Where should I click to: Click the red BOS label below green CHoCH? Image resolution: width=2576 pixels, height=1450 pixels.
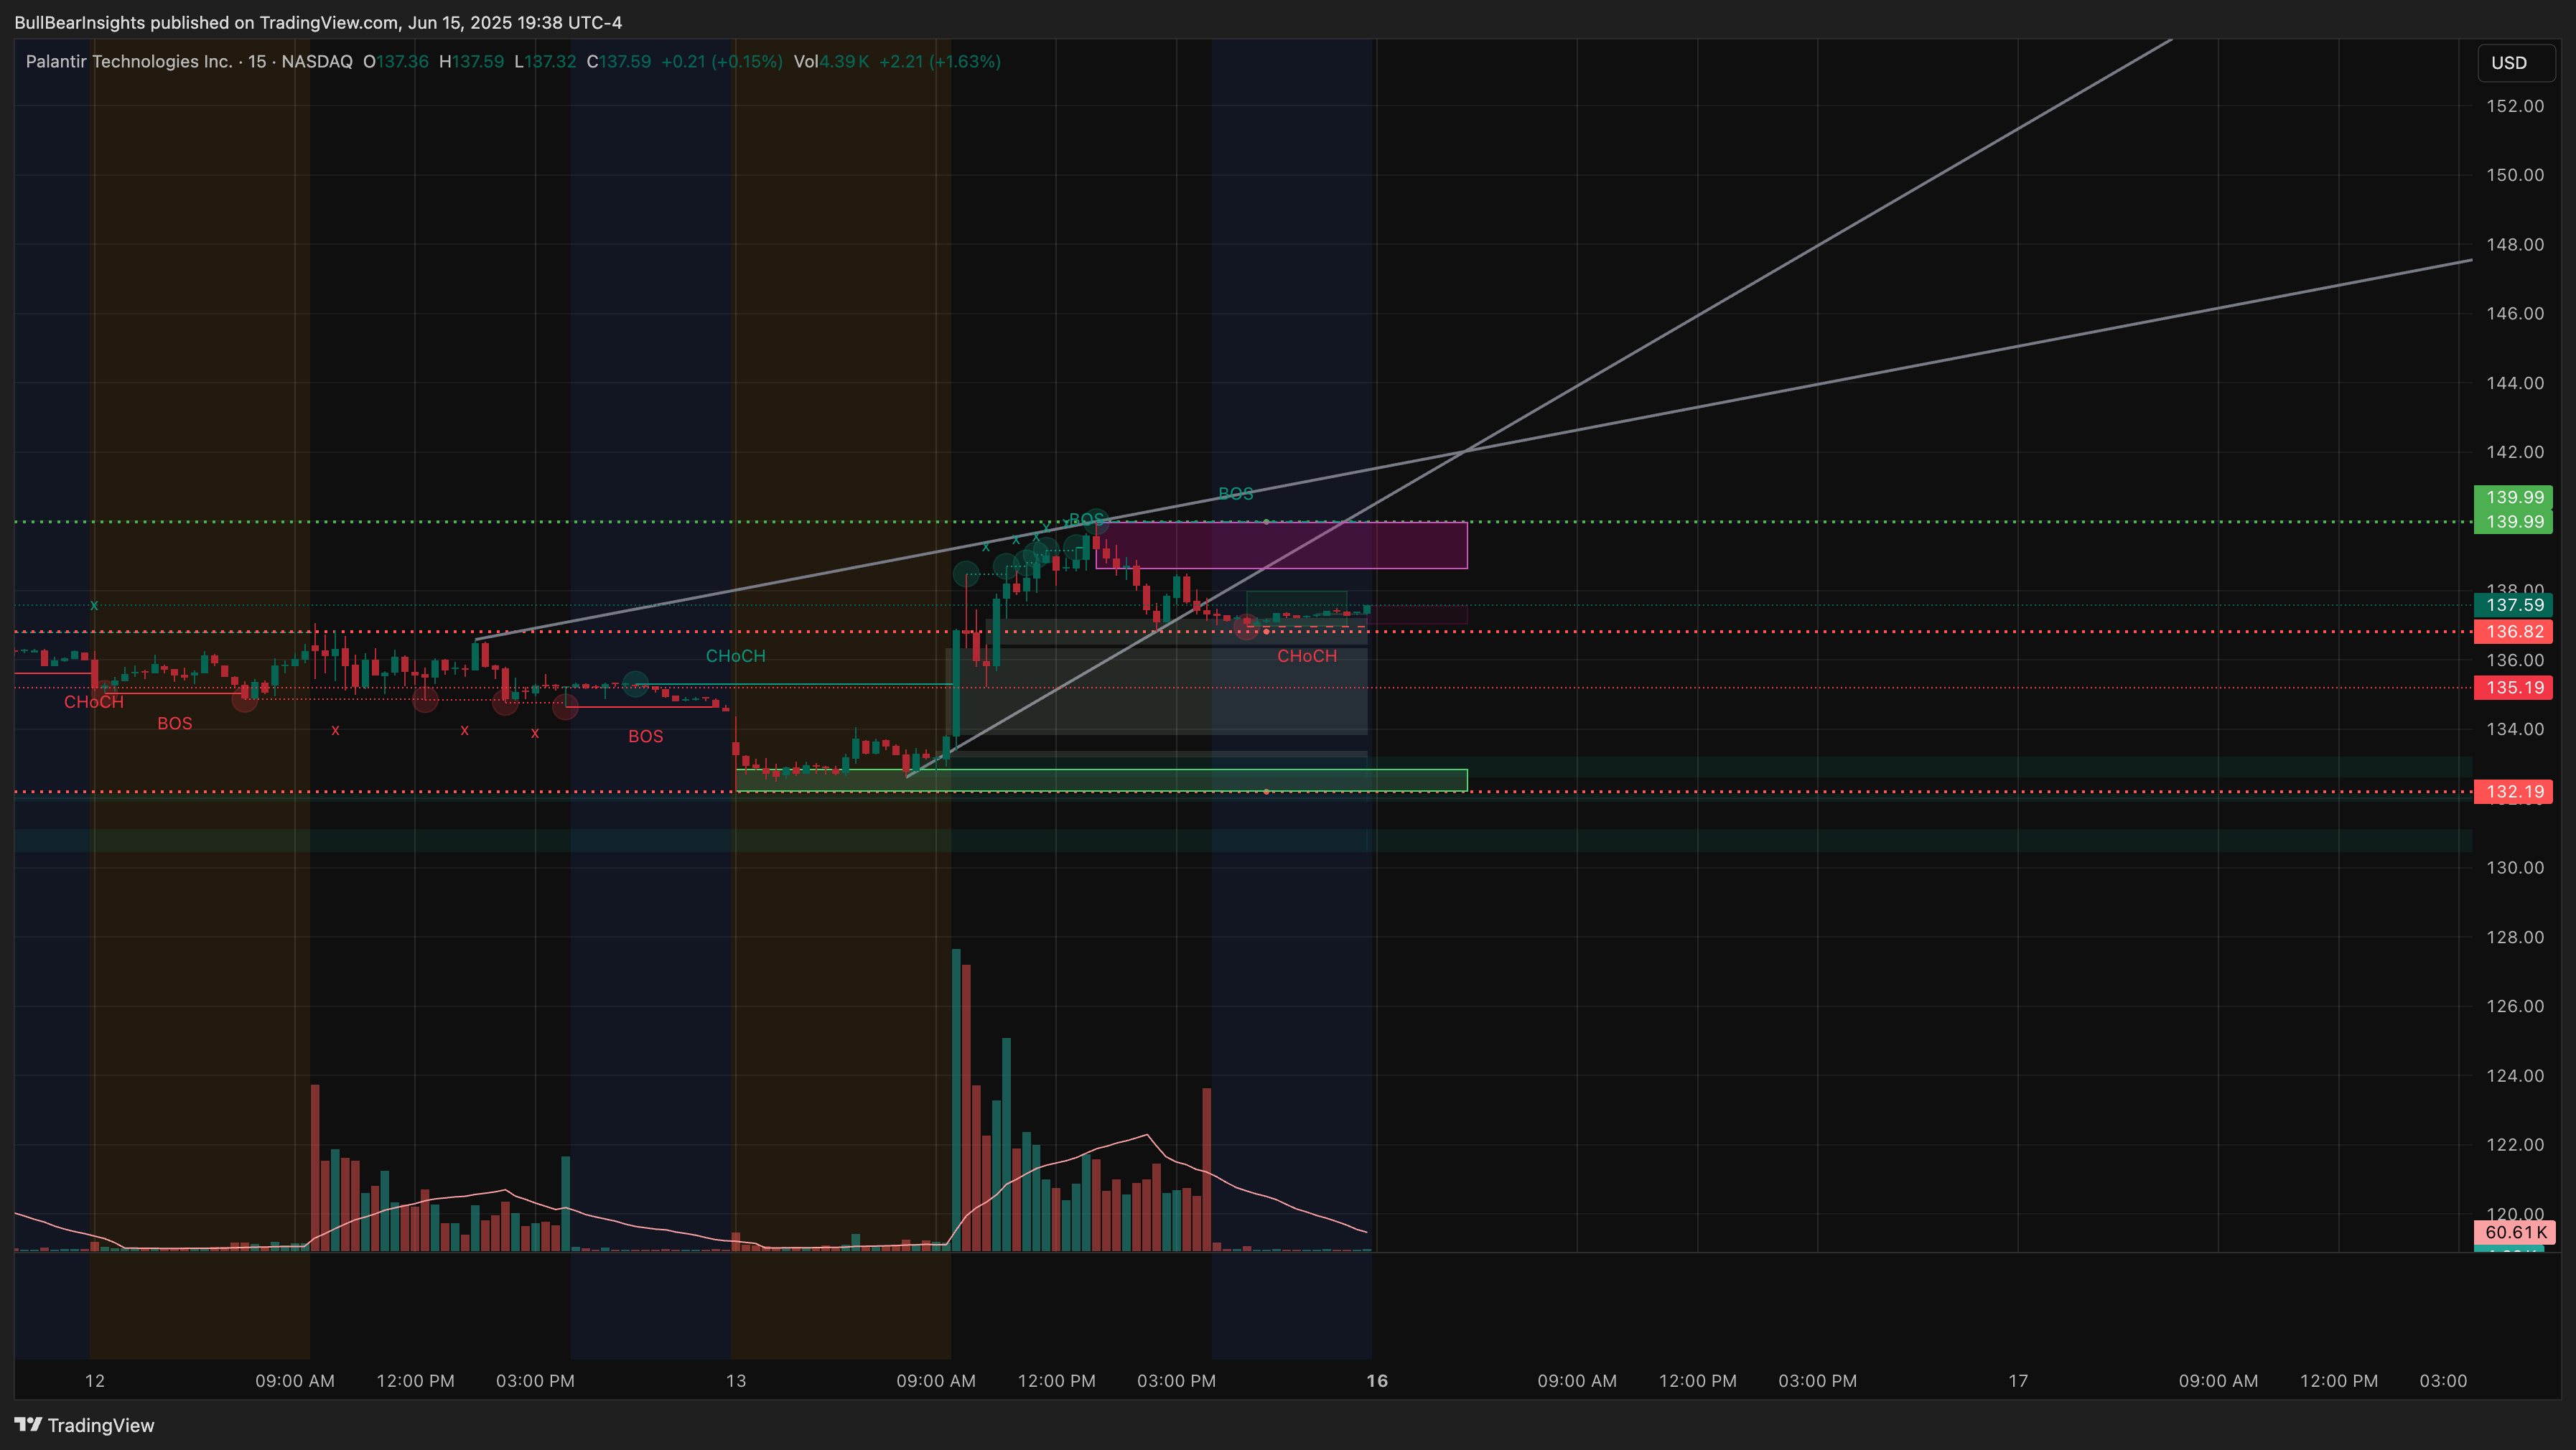tap(645, 737)
